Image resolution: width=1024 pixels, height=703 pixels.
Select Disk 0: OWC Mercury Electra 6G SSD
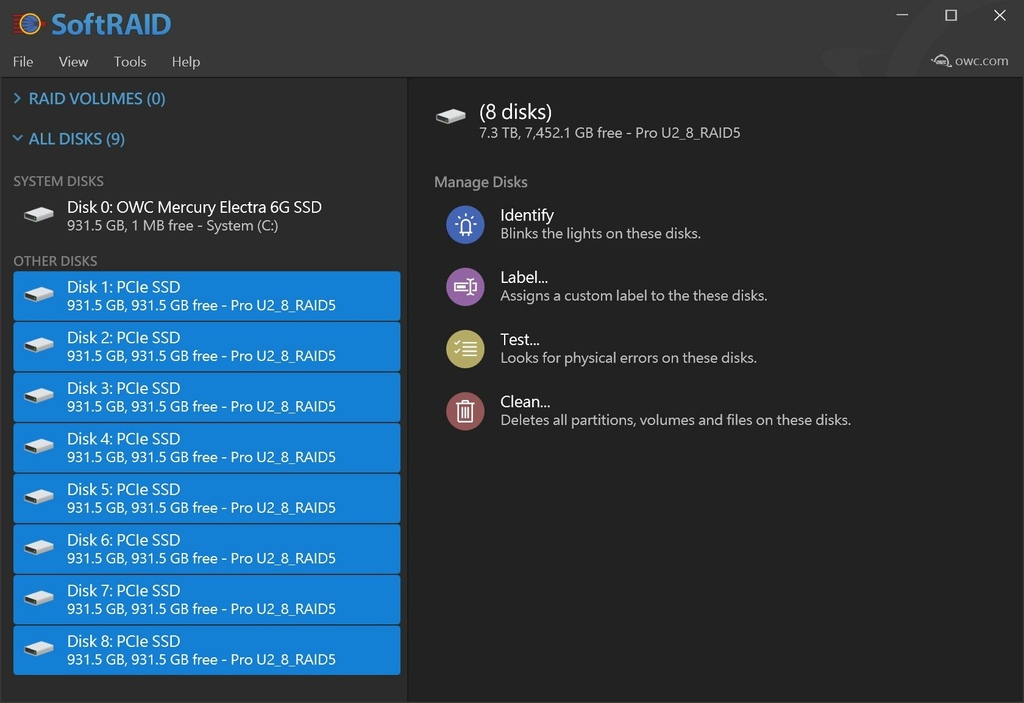tap(206, 216)
